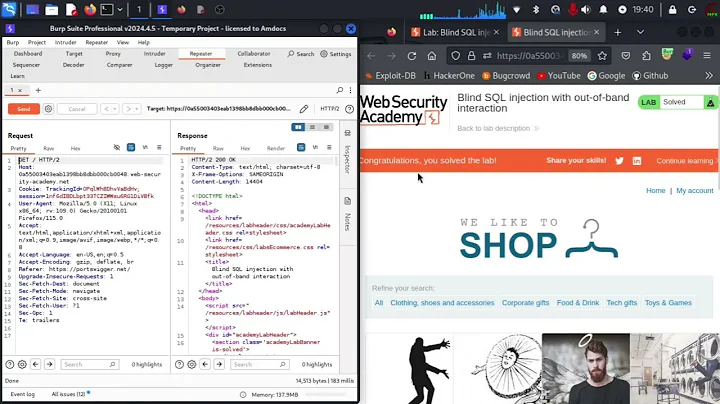Open Exploit-DB bookmark
This screenshot has height=404, width=720.
pos(390,76)
